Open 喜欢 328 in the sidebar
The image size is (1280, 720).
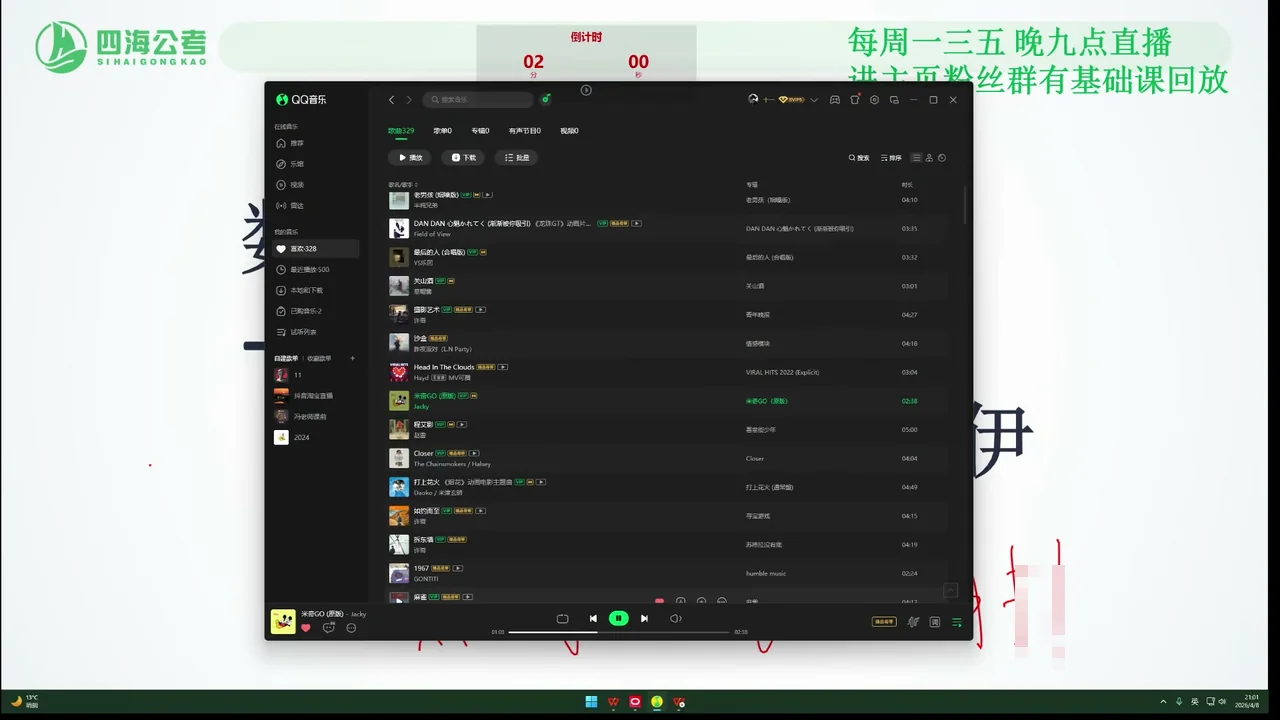coord(316,249)
